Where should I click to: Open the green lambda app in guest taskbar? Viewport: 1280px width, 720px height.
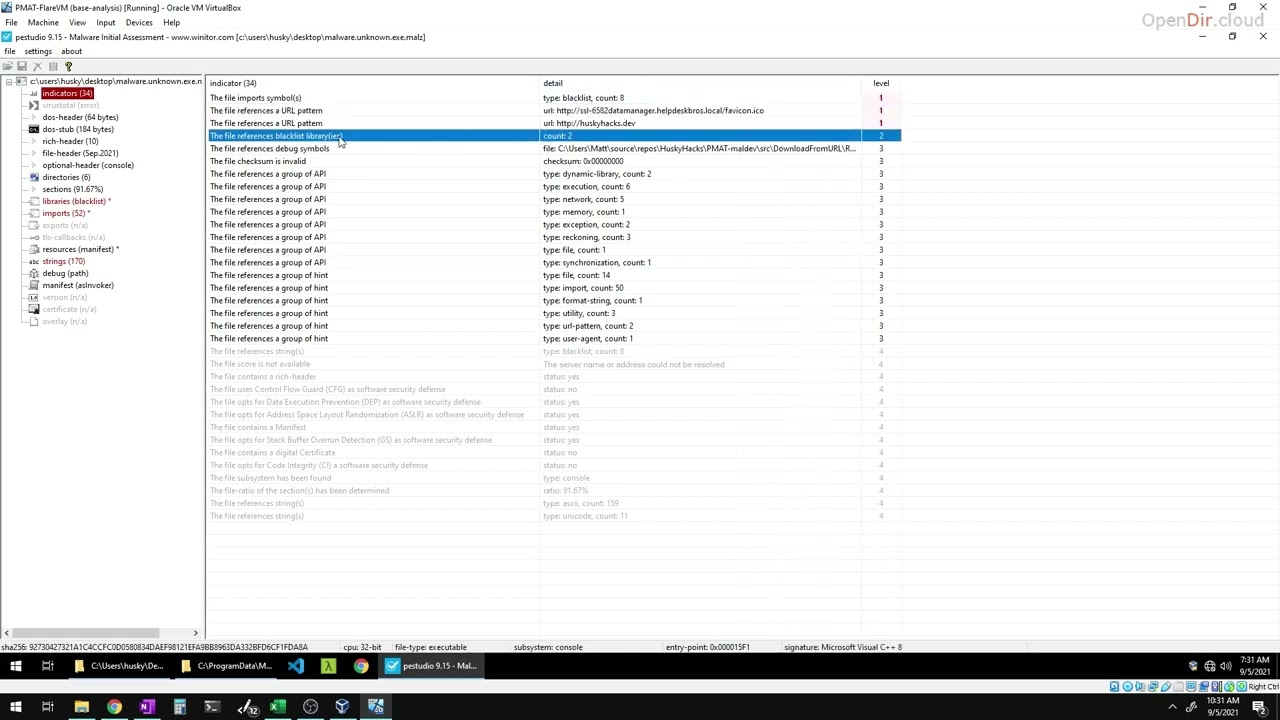coord(328,666)
